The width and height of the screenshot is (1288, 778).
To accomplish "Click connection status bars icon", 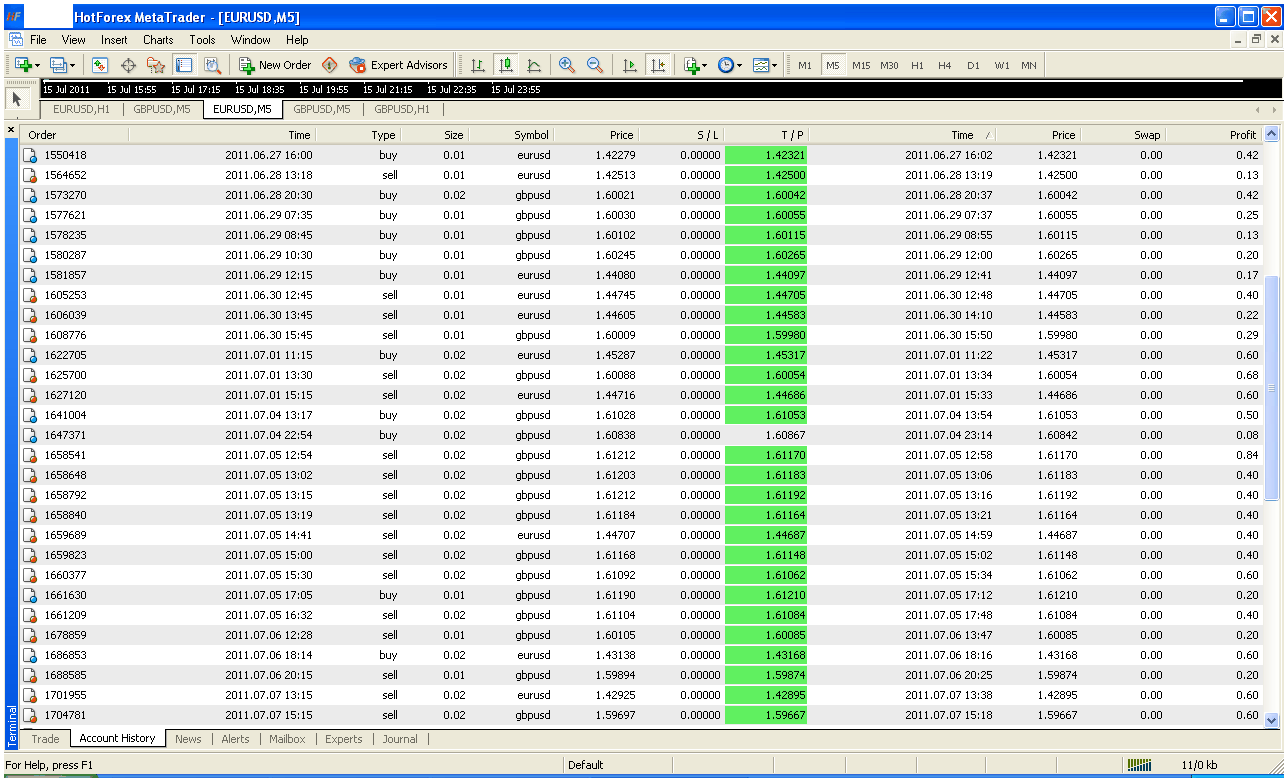I will click(x=1139, y=765).
